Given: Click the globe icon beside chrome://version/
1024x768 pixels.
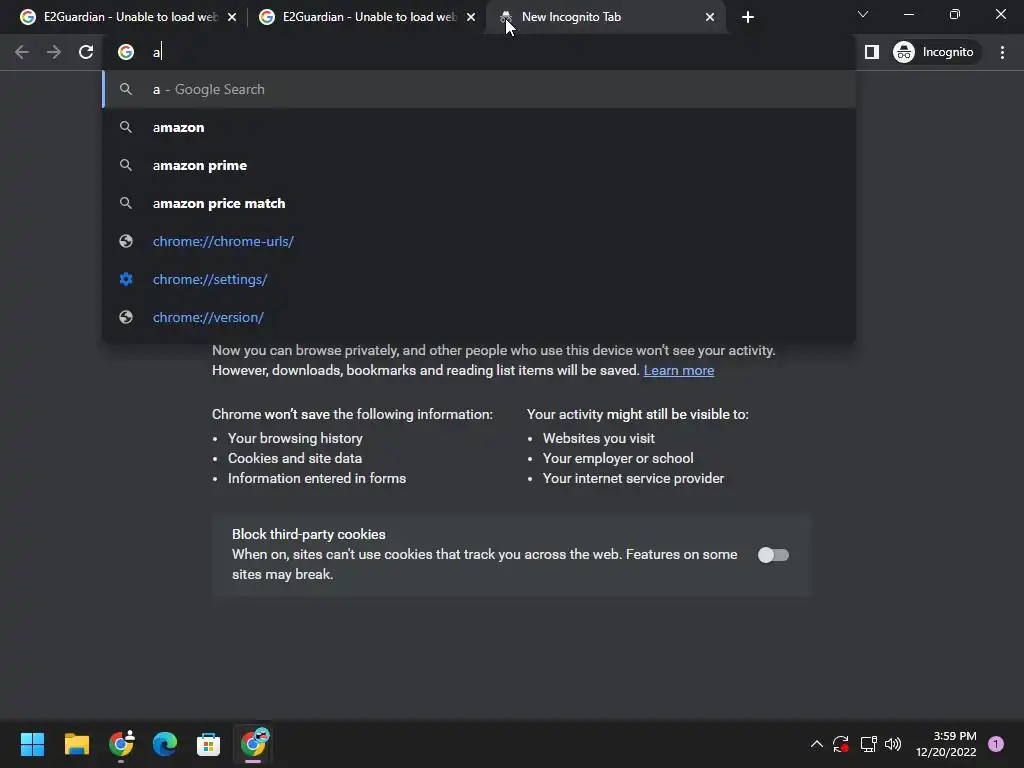Looking at the screenshot, I should click(x=126, y=317).
